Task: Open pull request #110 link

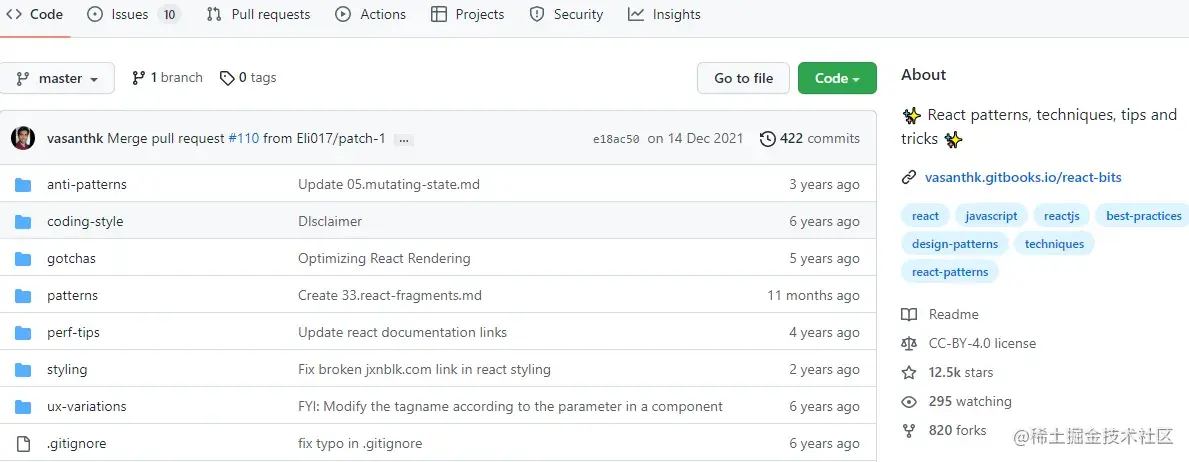Action: coord(244,139)
